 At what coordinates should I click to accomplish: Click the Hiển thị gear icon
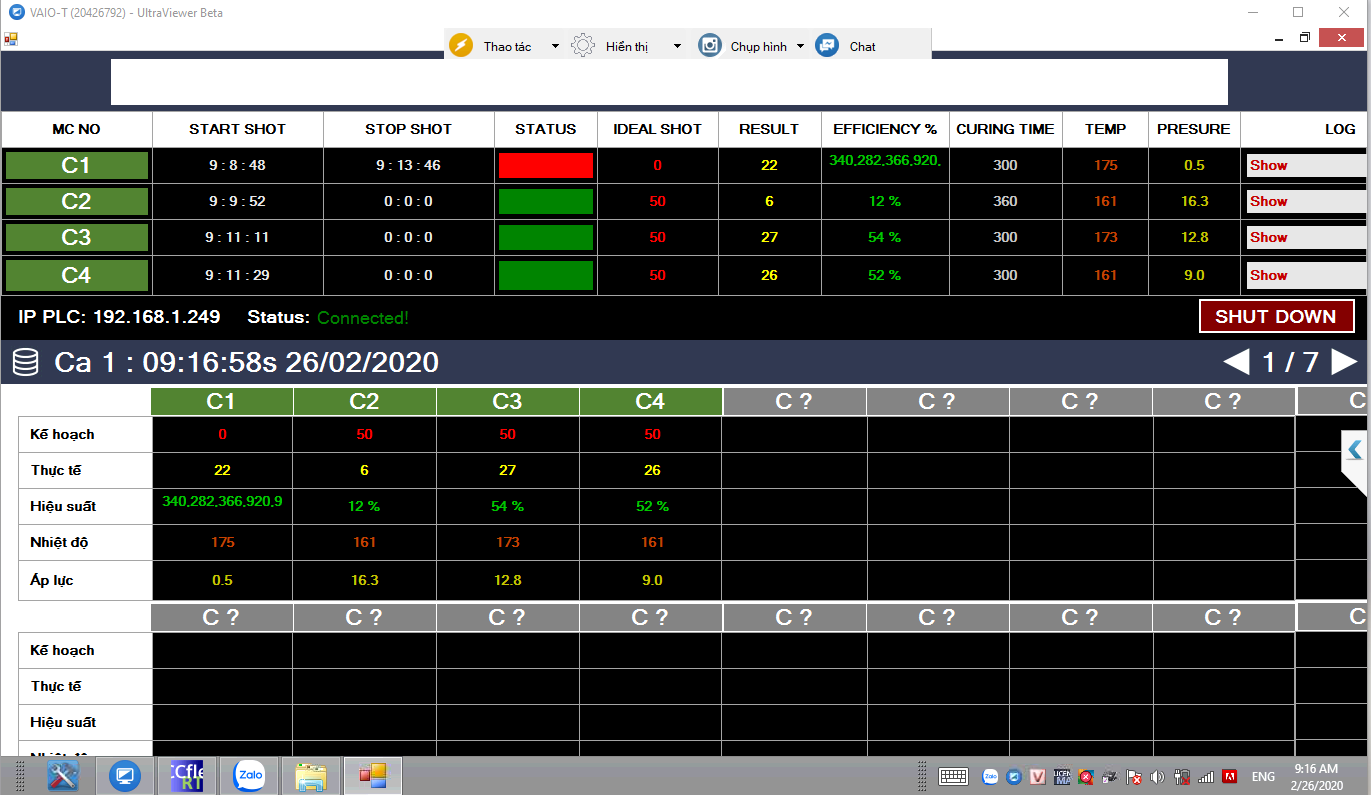tap(583, 46)
